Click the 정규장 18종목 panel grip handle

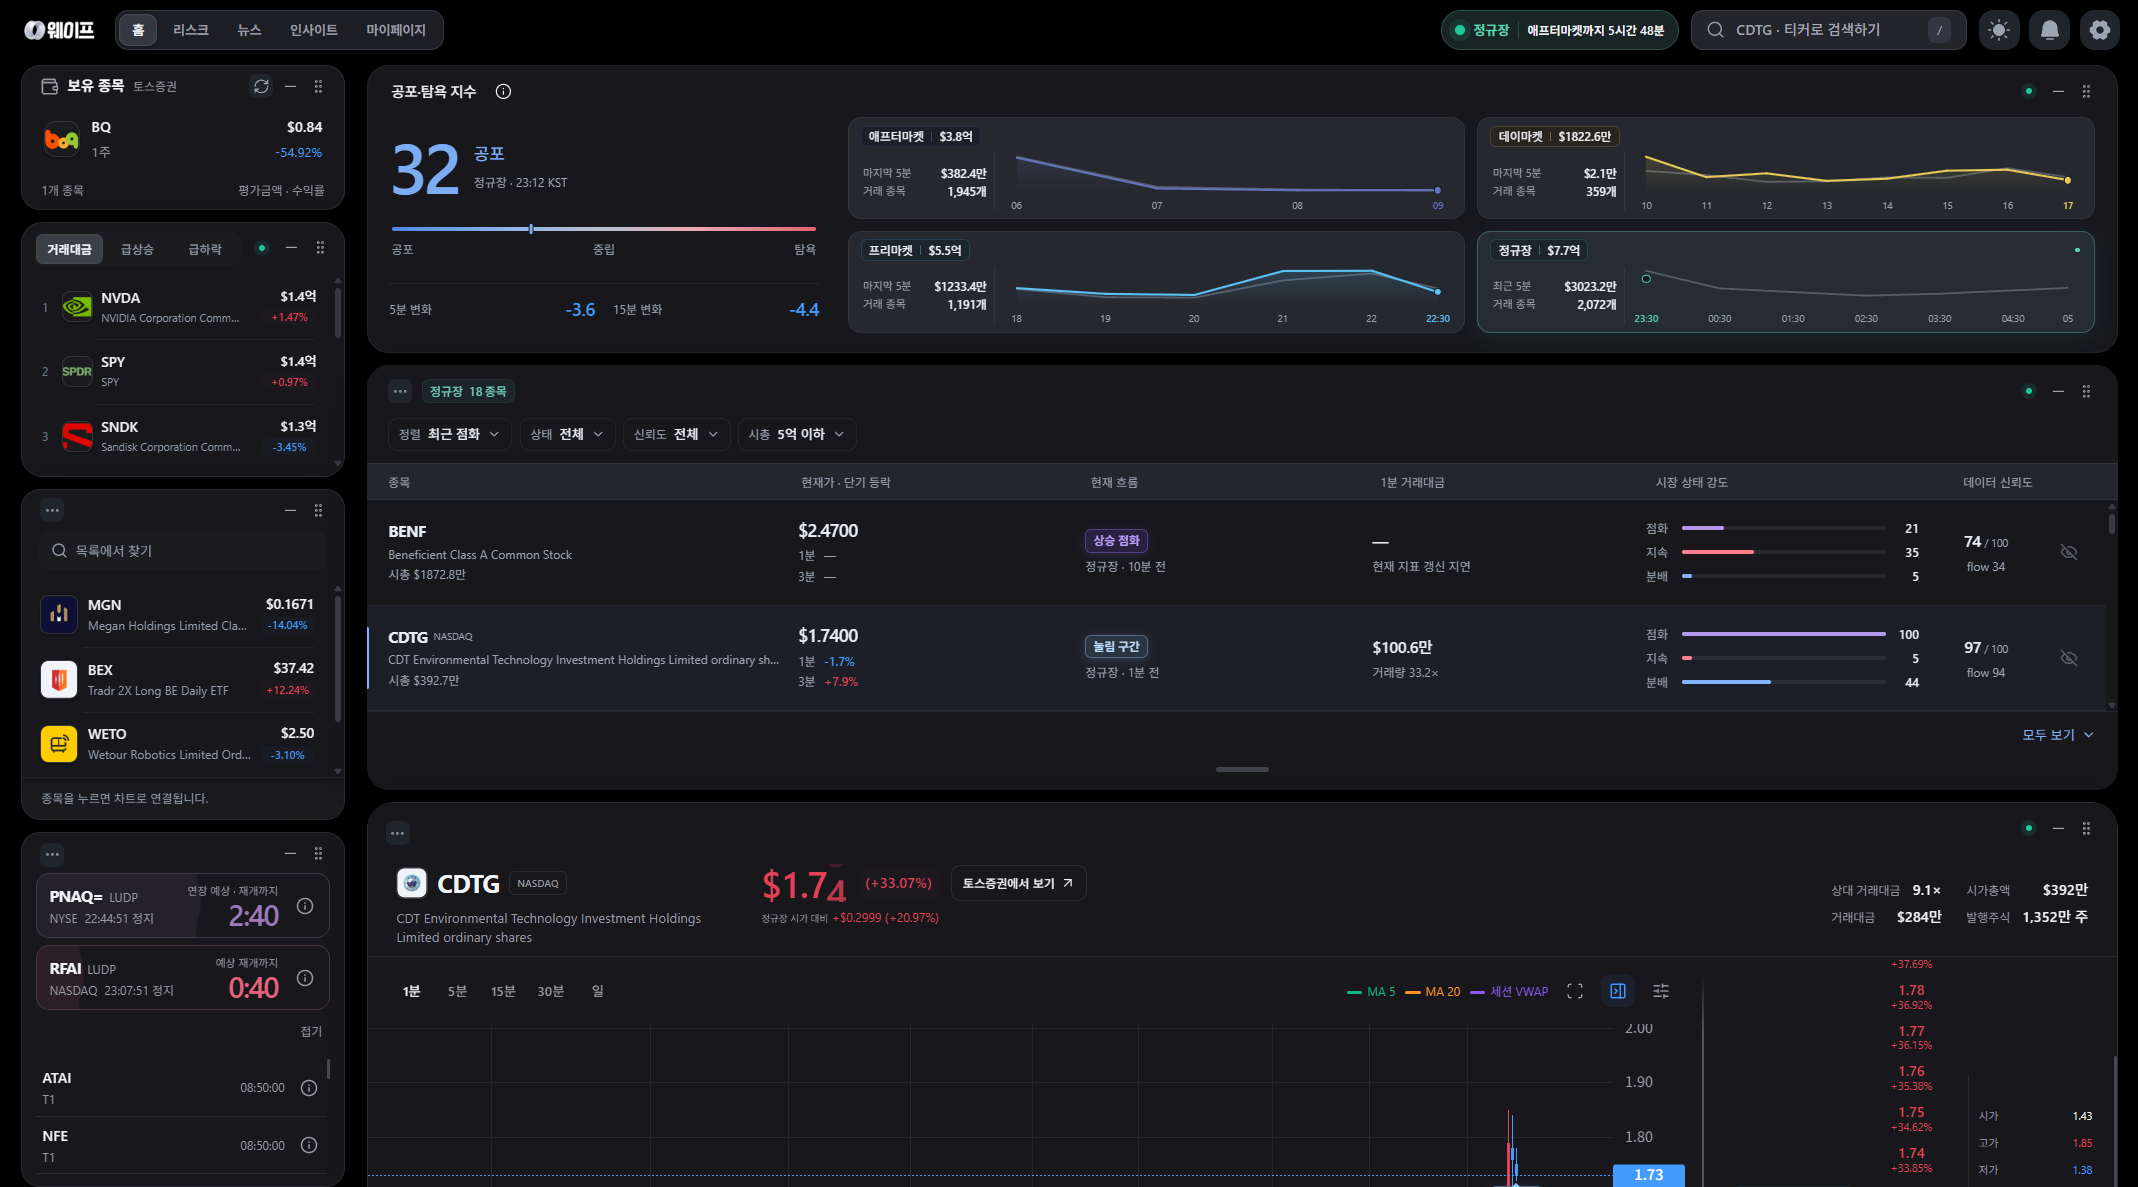[2086, 391]
